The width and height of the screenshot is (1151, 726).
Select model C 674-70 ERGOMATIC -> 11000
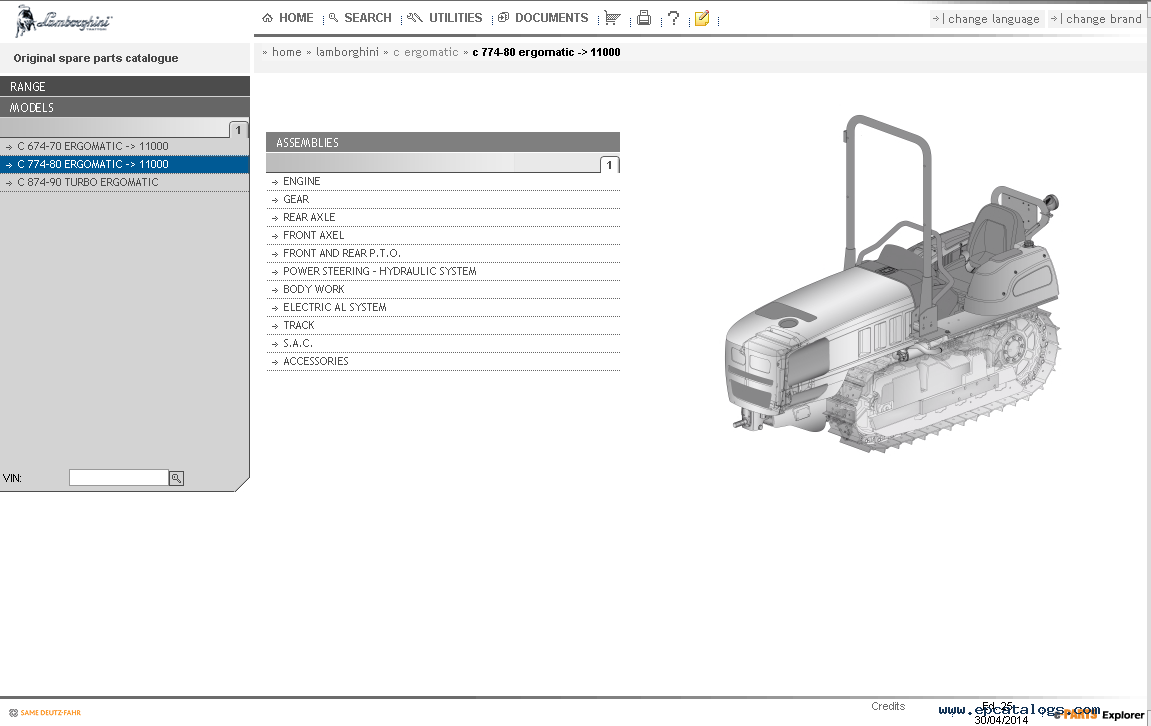click(125, 146)
